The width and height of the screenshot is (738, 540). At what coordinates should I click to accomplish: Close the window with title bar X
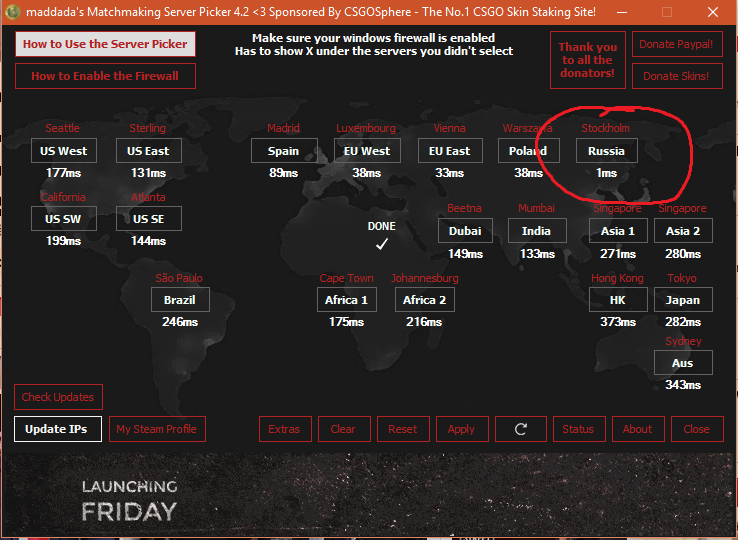pyautogui.click(x=713, y=12)
